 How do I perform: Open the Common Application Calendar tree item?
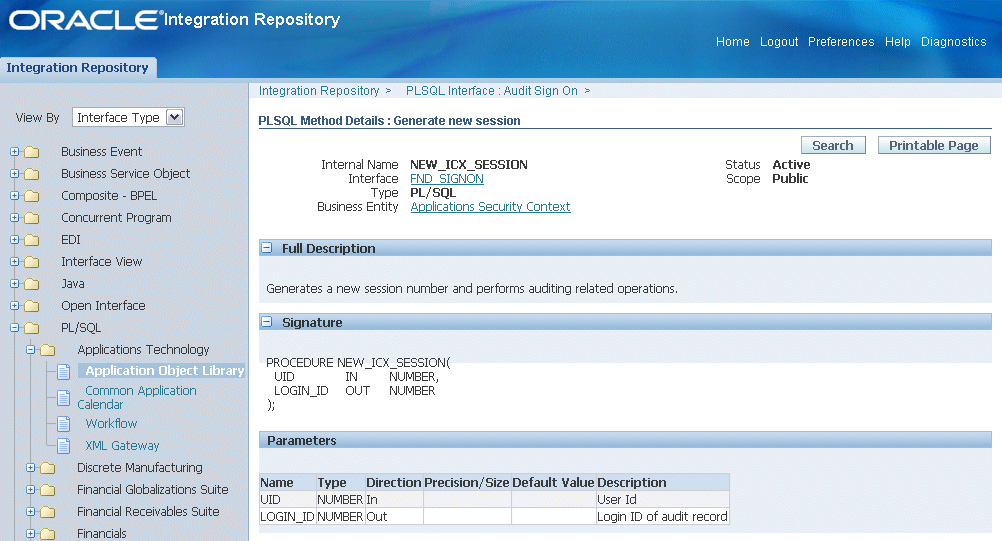137,397
